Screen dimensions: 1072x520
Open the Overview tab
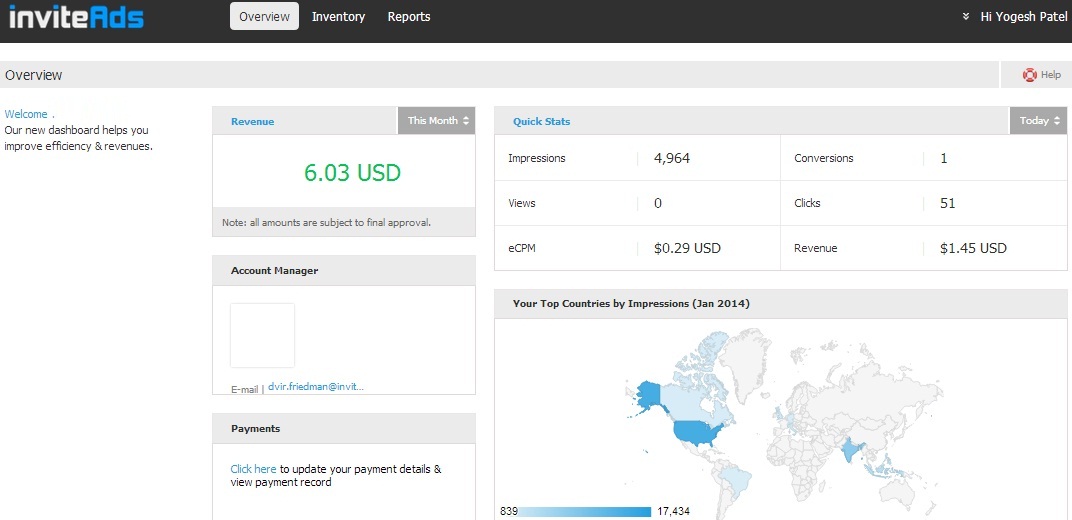(x=264, y=17)
